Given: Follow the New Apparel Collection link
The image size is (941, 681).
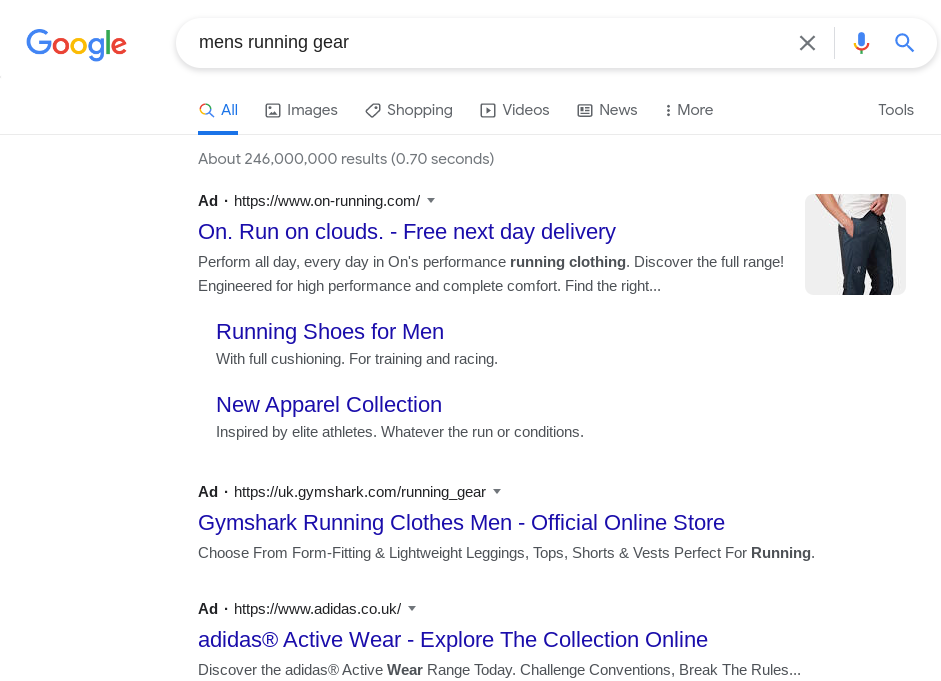Looking at the screenshot, I should (x=329, y=404).
